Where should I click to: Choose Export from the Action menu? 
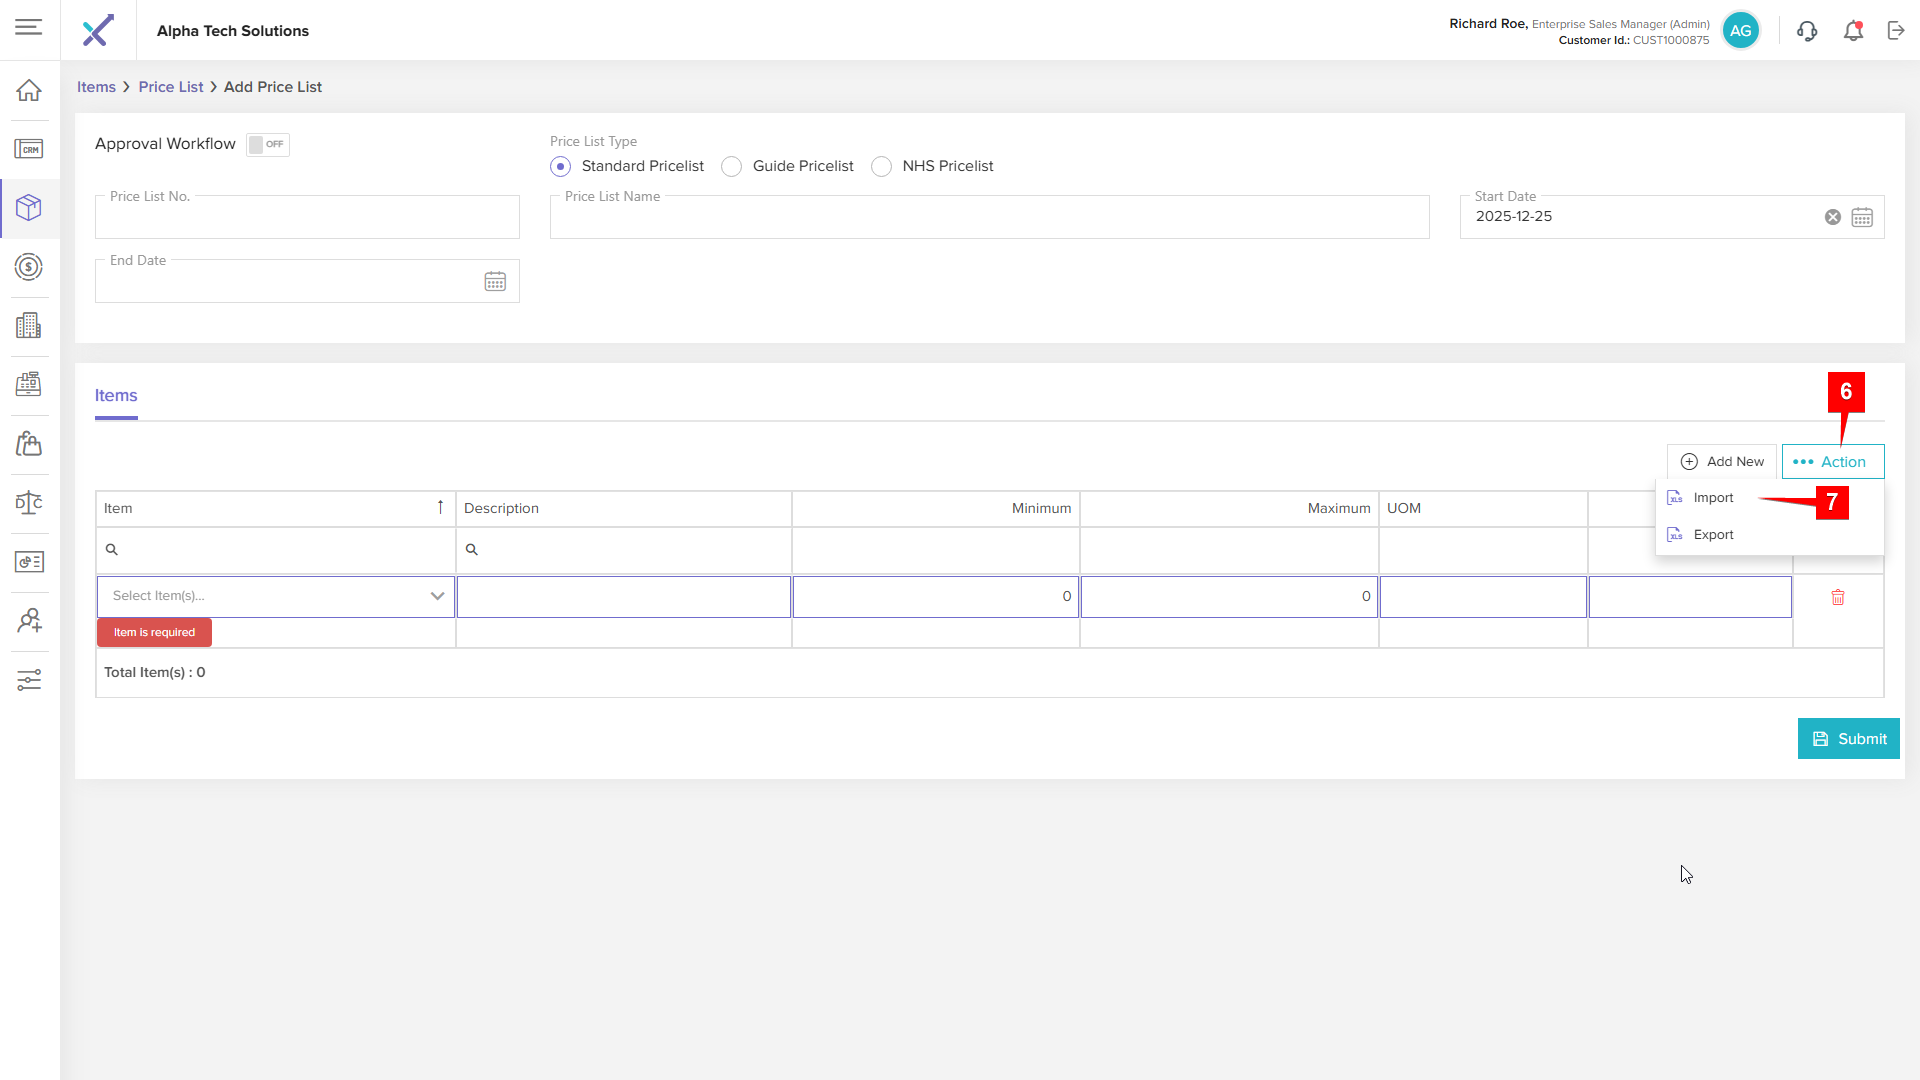[x=1713, y=535]
